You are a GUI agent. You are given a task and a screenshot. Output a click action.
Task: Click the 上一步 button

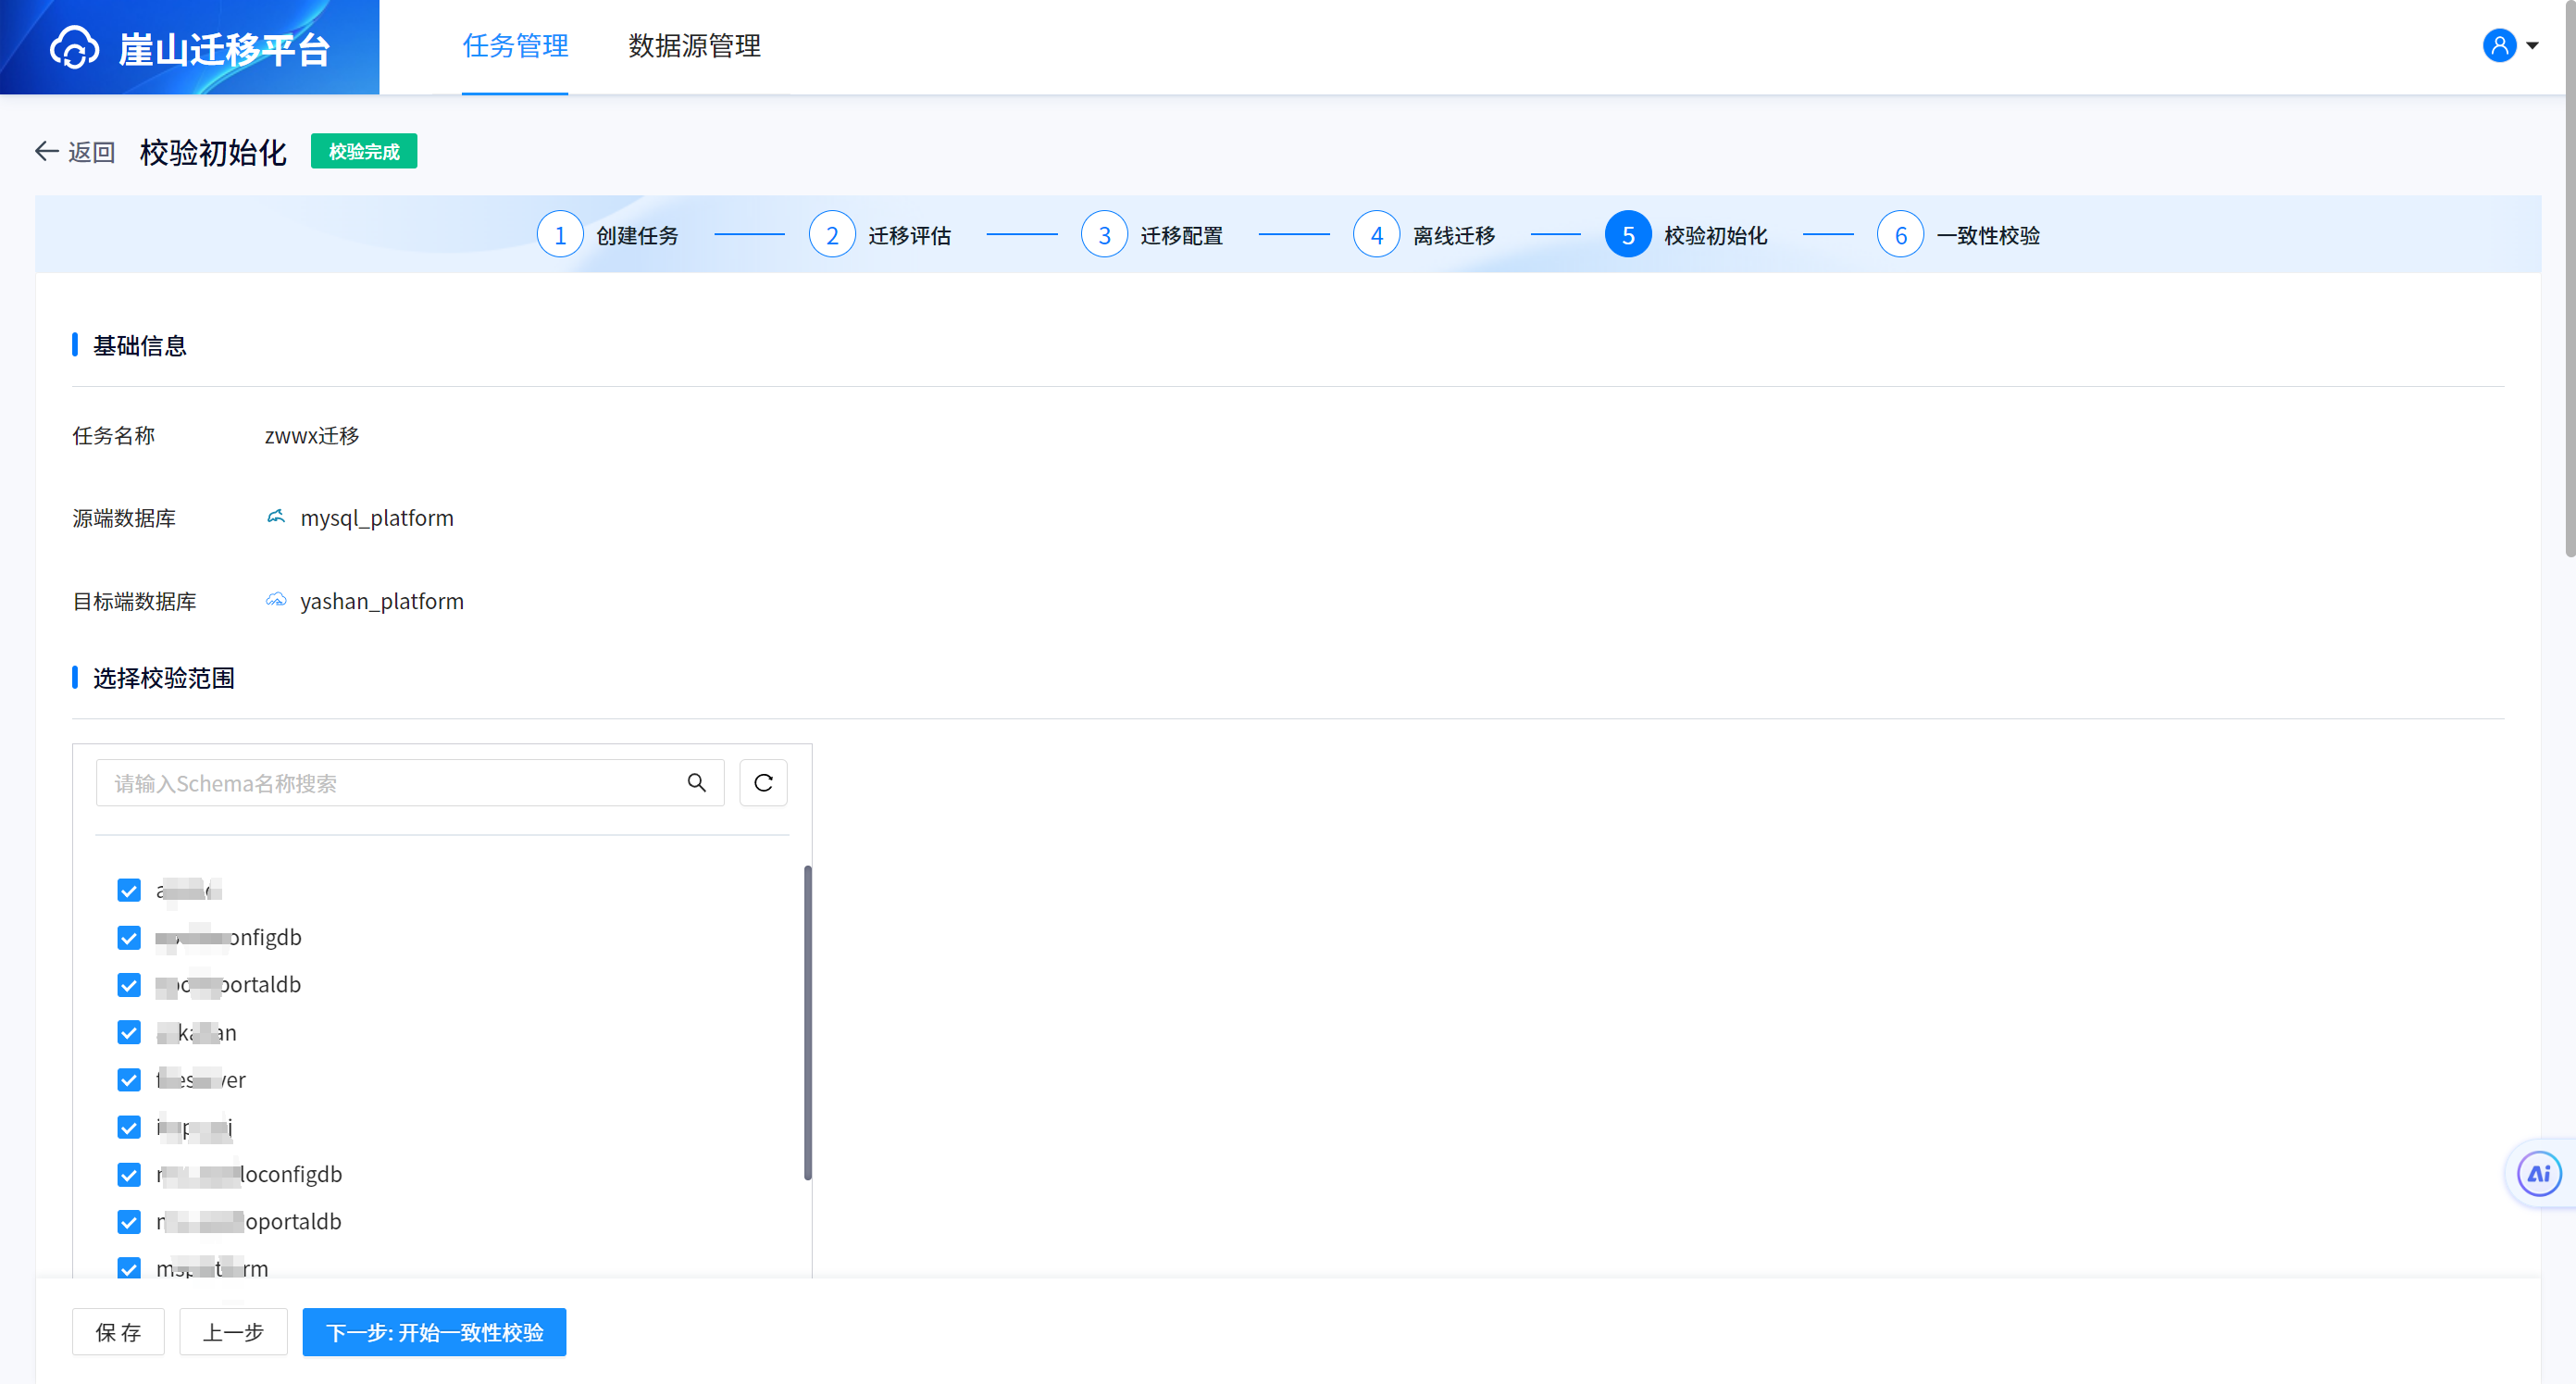coord(233,1332)
